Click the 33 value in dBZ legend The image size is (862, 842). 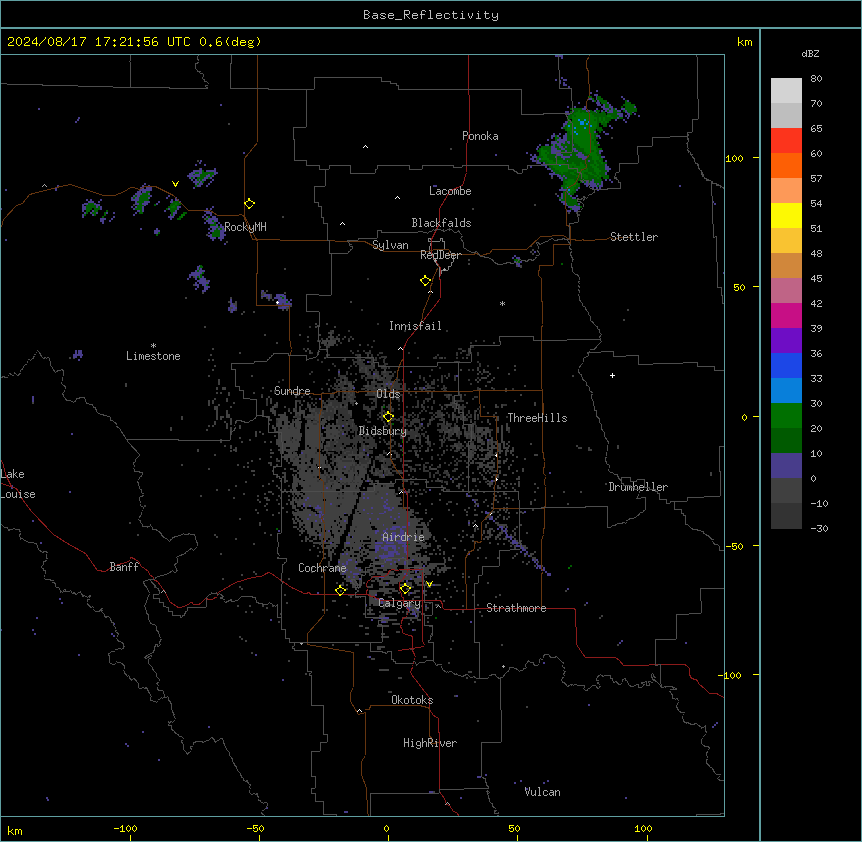[x=816, y=379]
